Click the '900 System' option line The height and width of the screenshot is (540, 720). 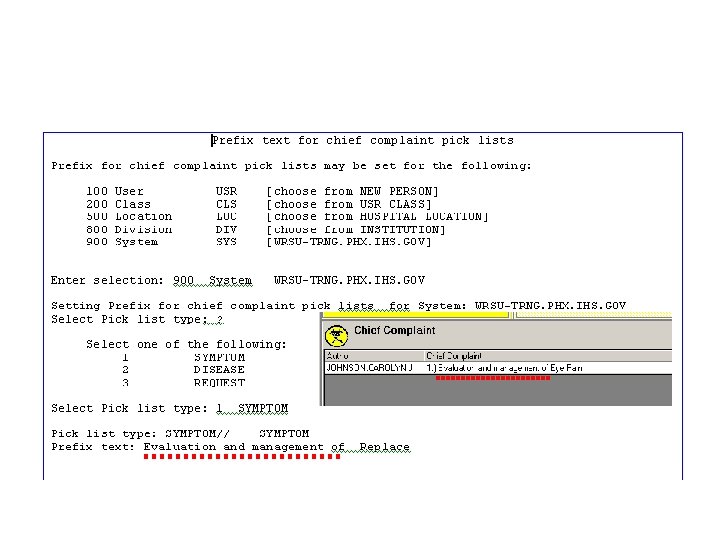point(122,242)
